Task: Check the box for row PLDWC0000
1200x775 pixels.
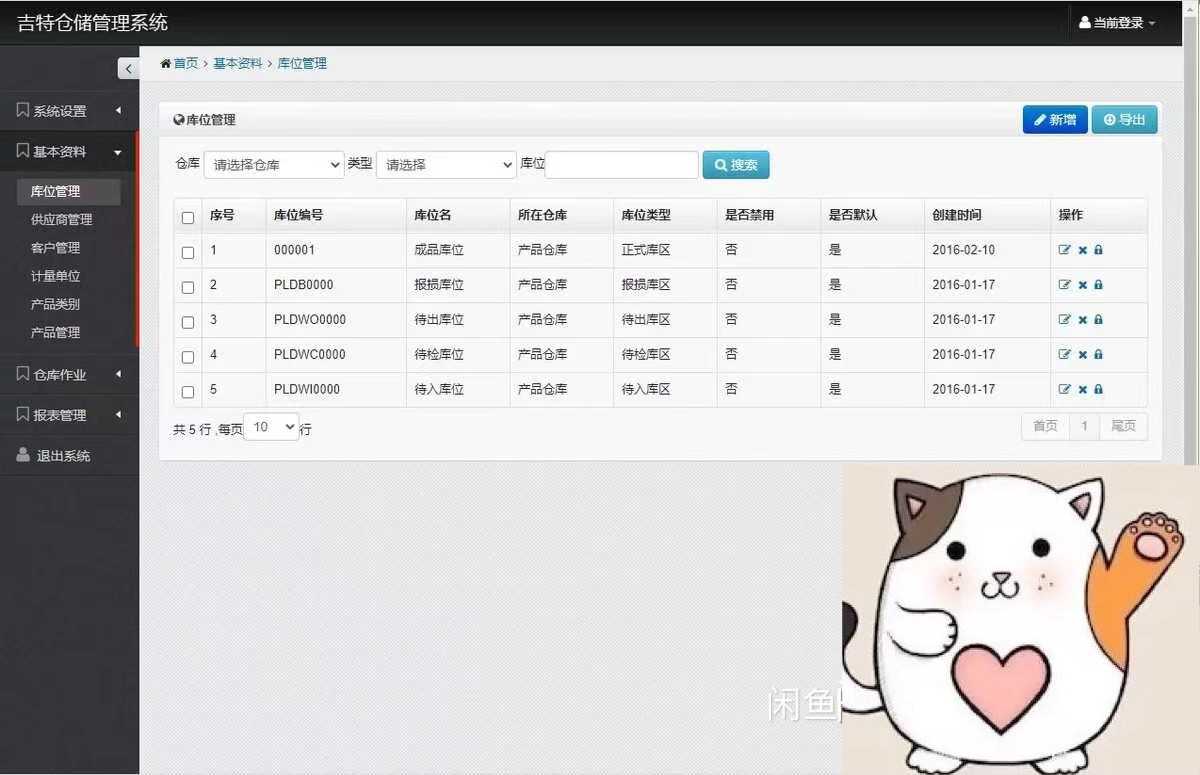Action: click(x=188, y=357)
